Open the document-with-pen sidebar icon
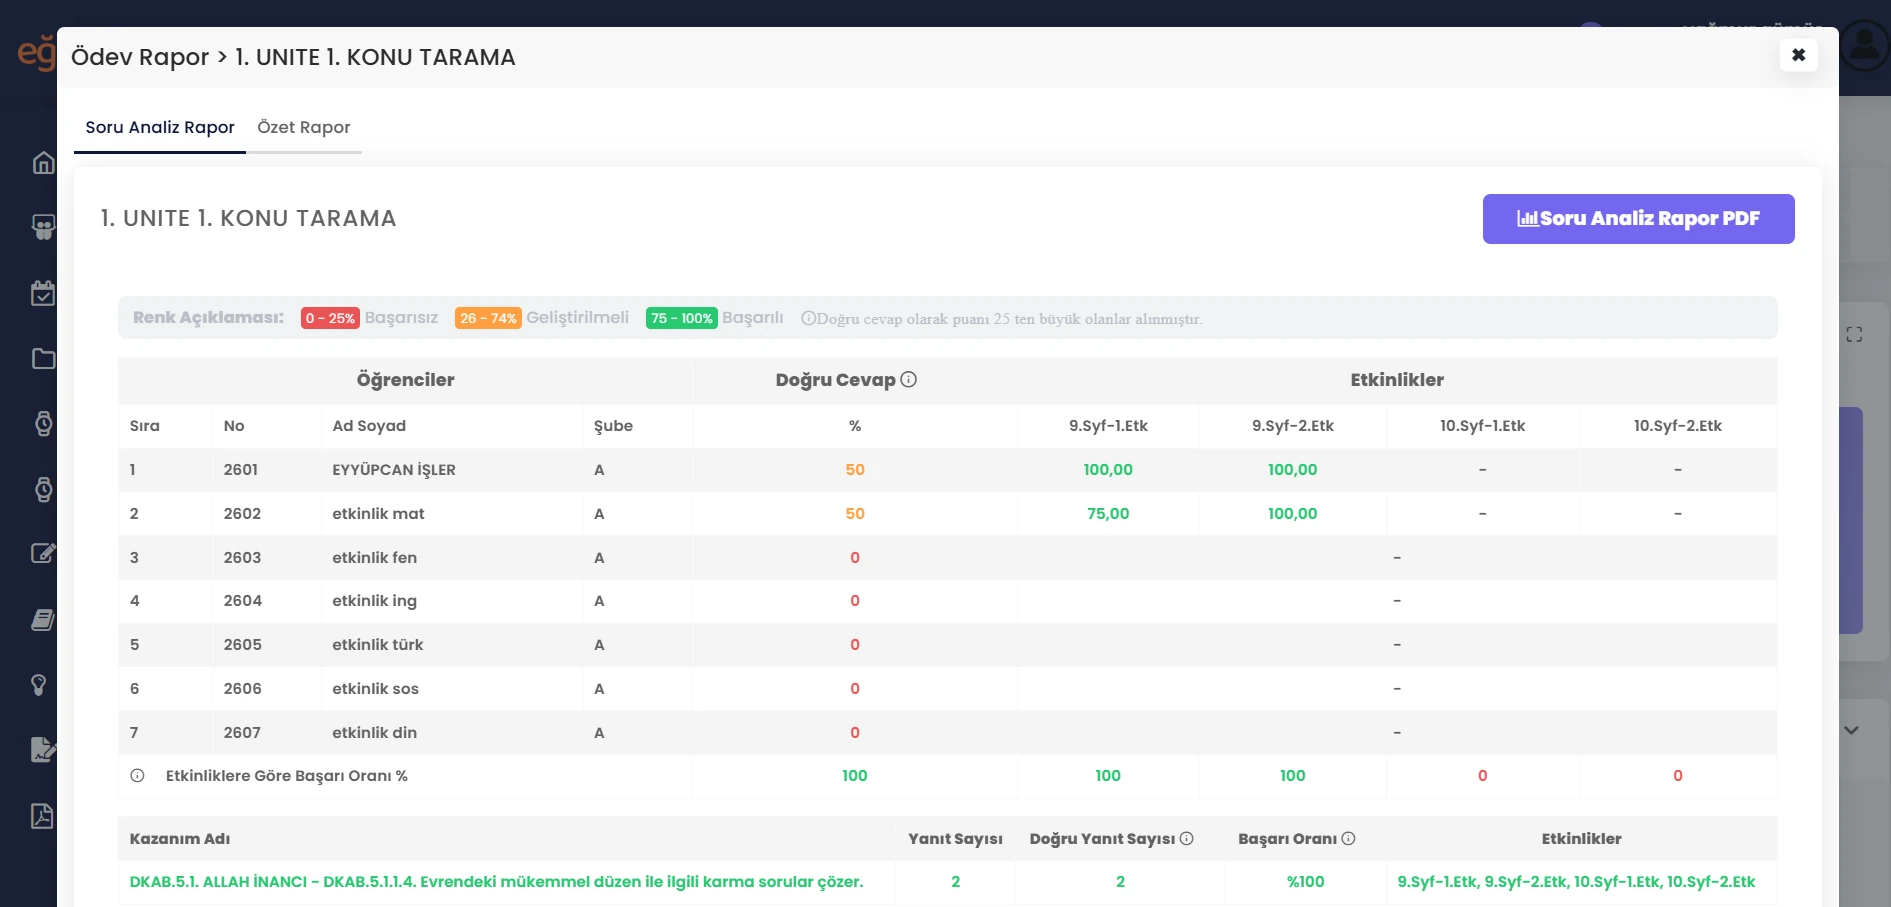The height and width of the screenshot is (907, 1891). (43, 749)
